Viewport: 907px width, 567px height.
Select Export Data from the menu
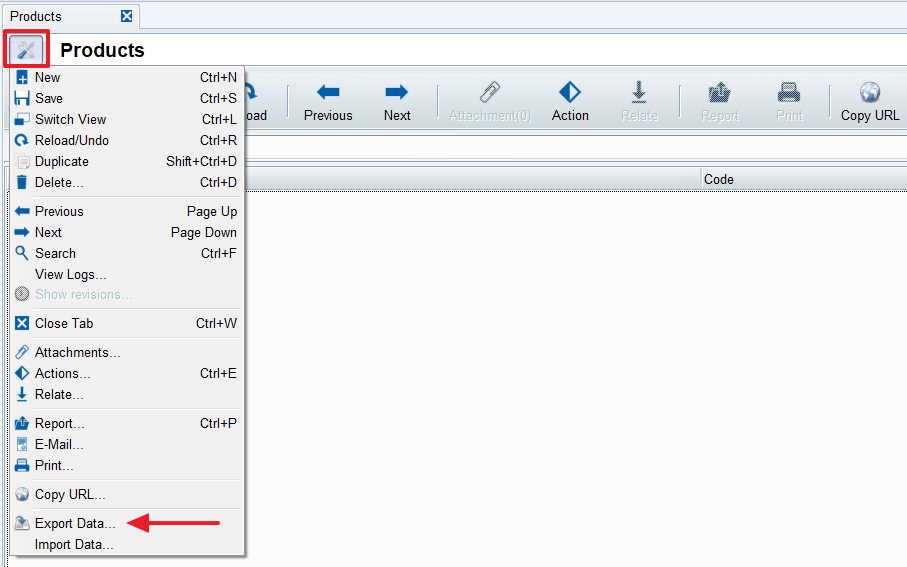pyautogui.click(x=75, y=523)
